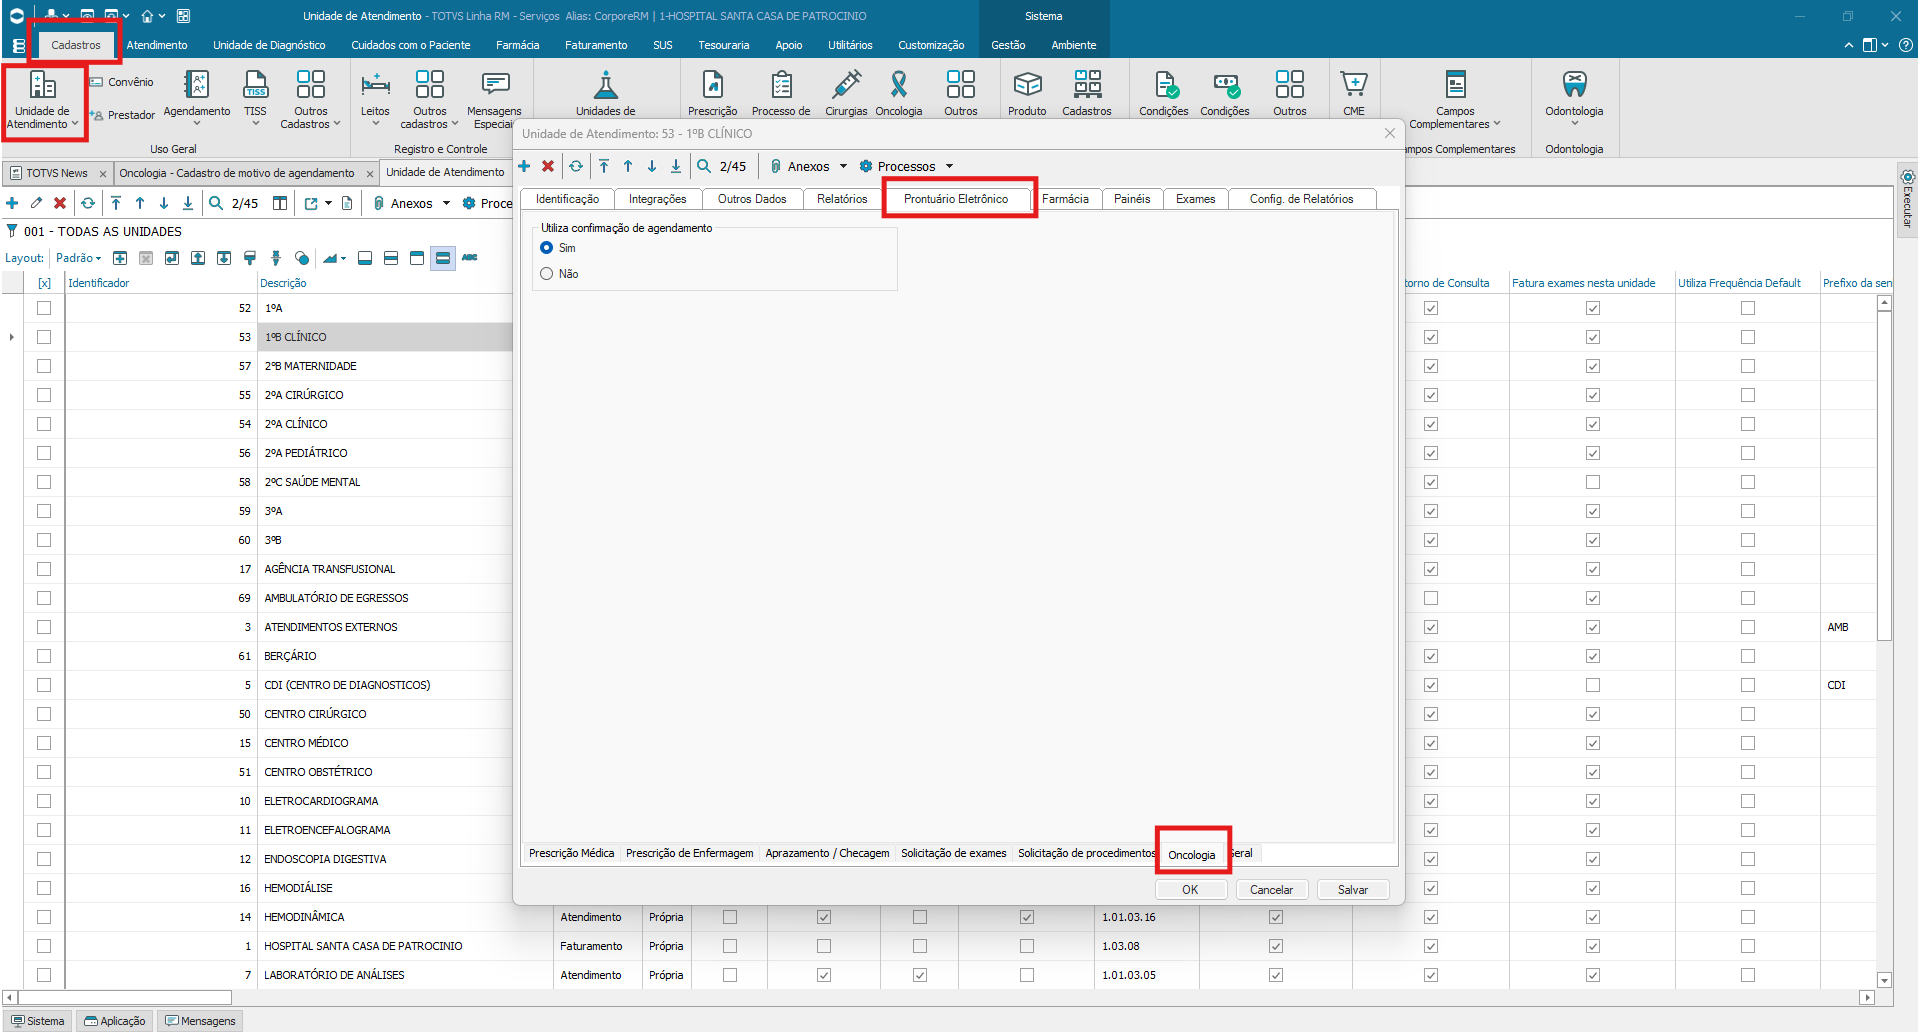Screen dimensions: 1918x1032
Task: Click the Processo de clipboard icon
Action: (781, 94)
